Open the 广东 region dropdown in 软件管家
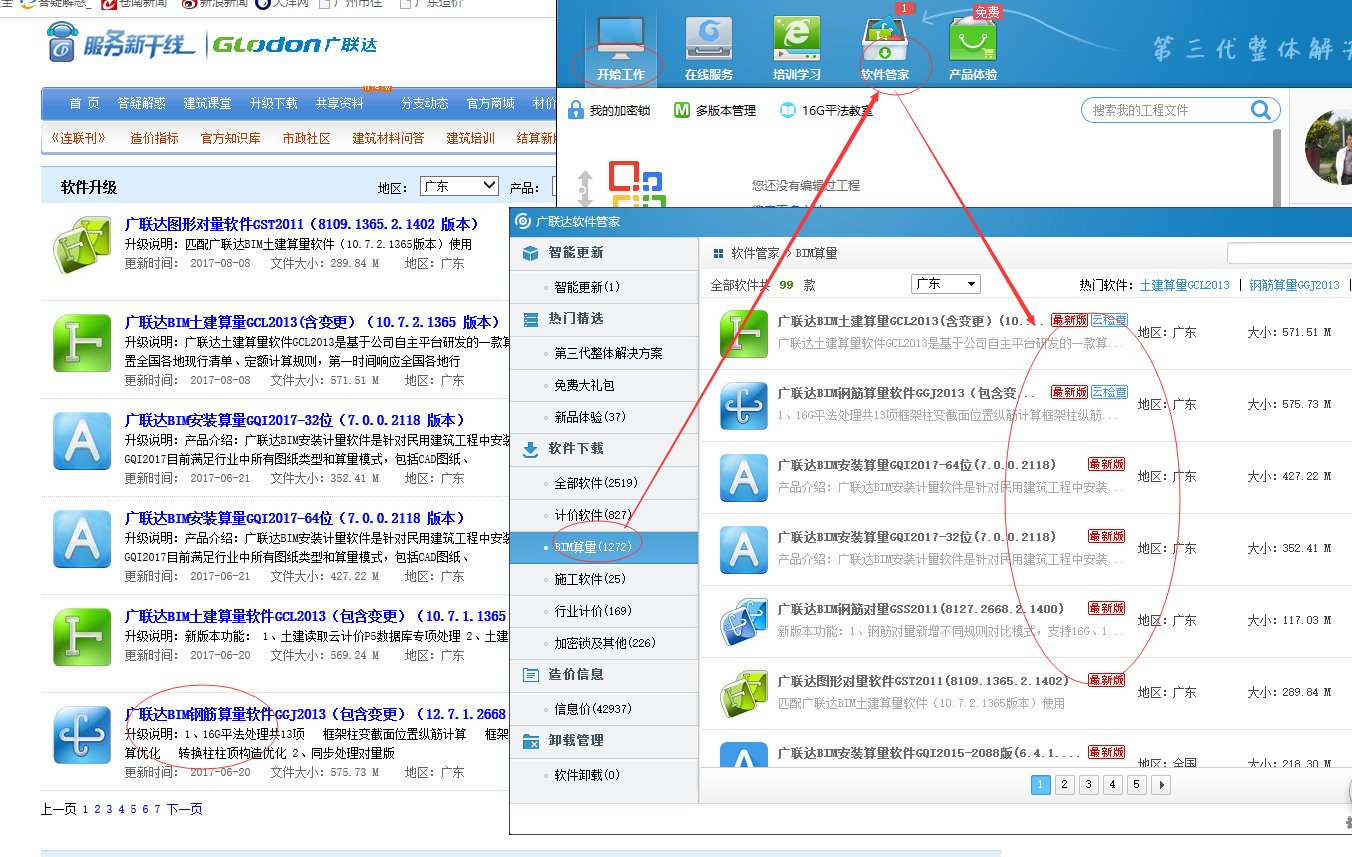Screen dimensions: 1352x857 tap(945, 284)
